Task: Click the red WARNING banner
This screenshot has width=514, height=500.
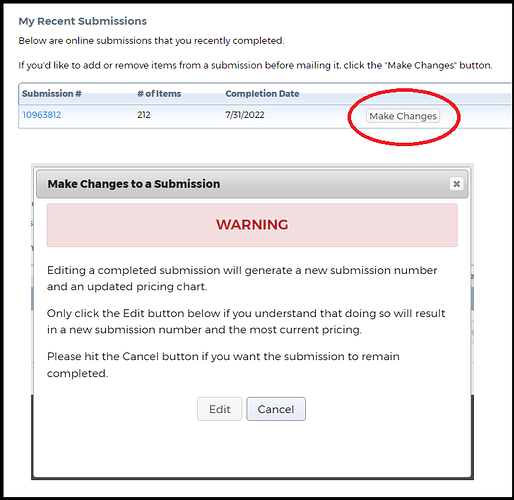Action: pos(252,225)
